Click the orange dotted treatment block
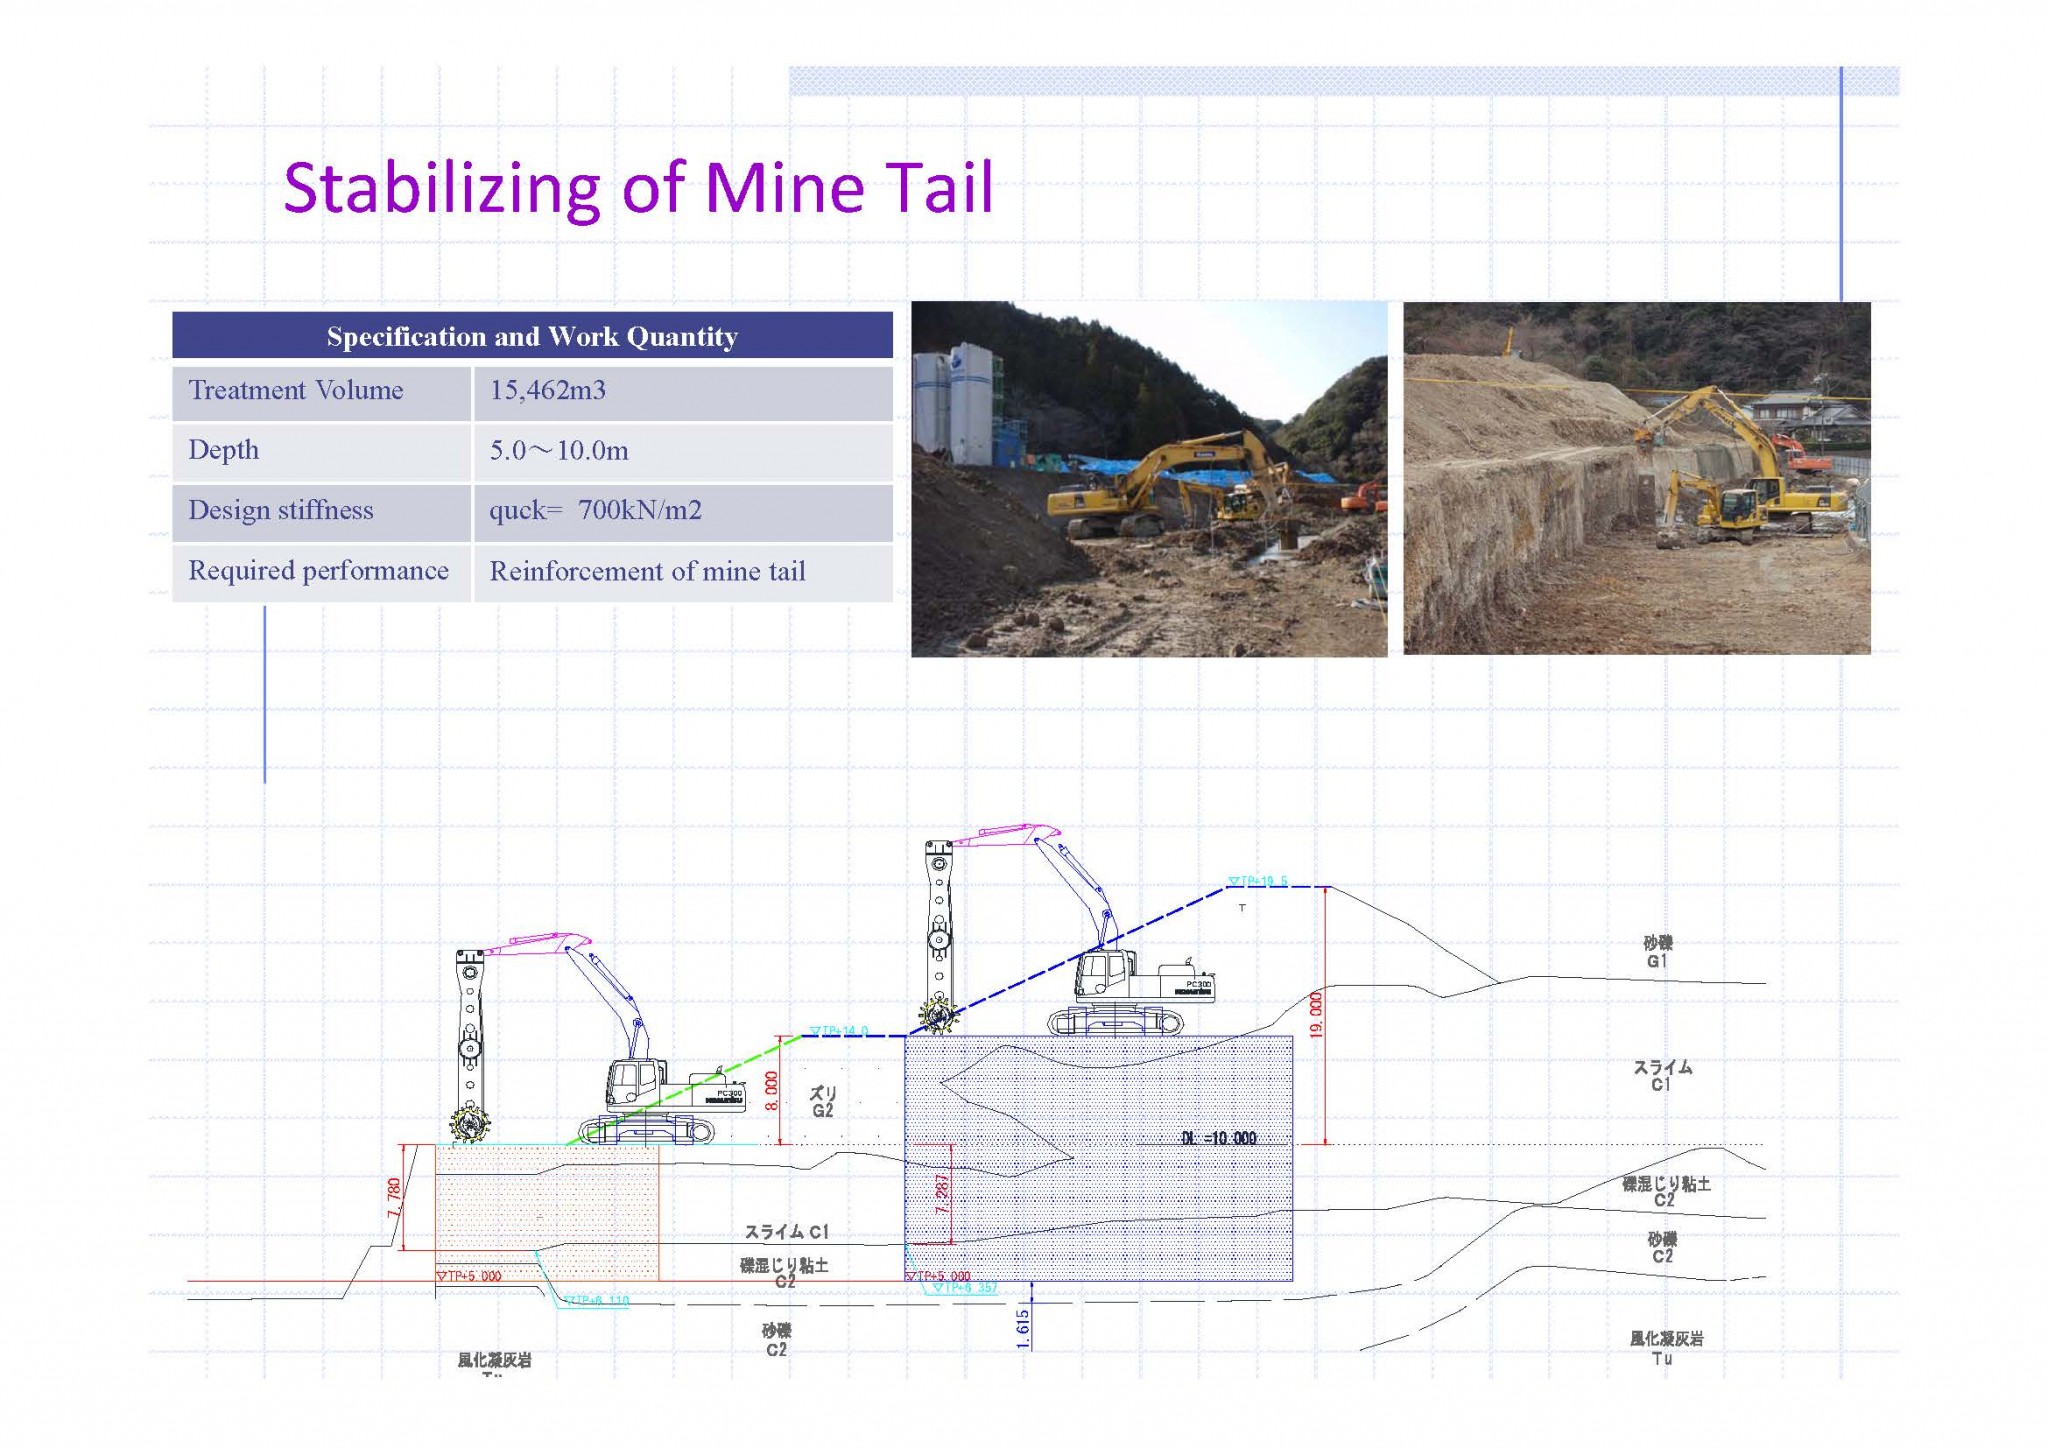The image size is (2048, 1448). click(x=547, y=1212)
